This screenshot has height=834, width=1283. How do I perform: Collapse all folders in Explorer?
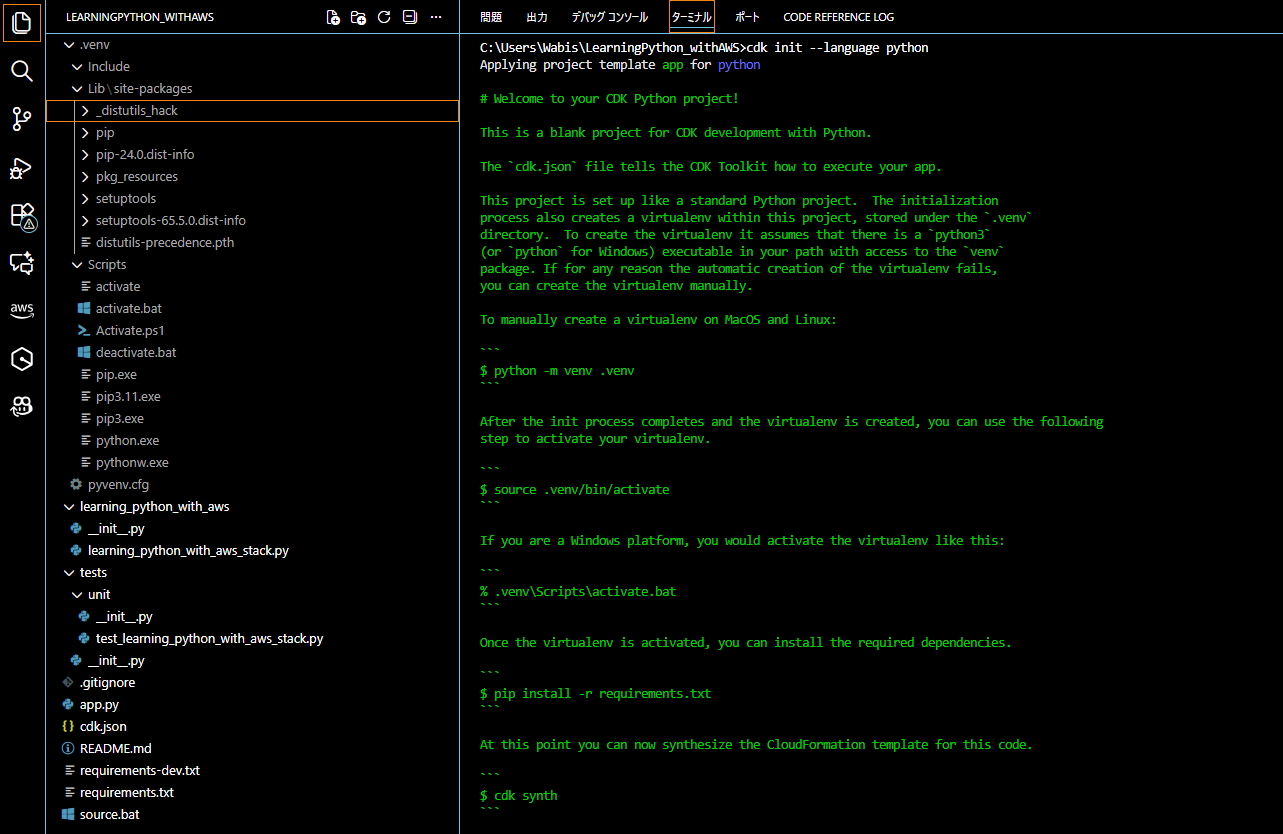(409, 17)
